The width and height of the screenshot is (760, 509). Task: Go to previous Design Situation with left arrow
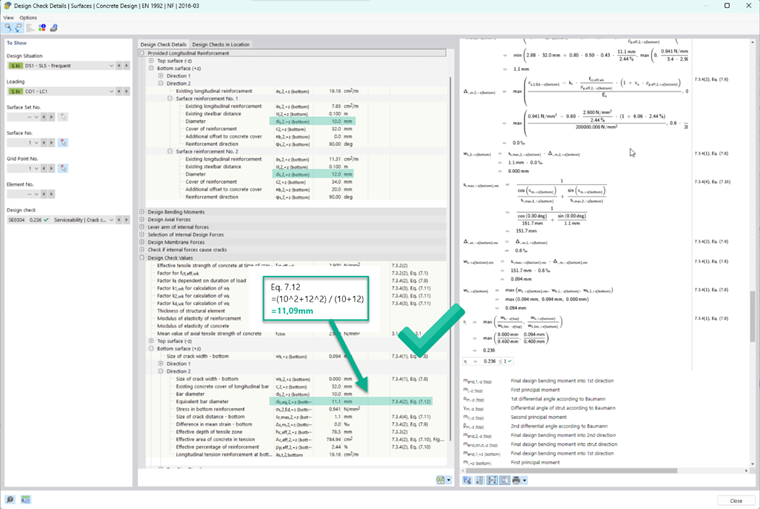pos(119,65)
